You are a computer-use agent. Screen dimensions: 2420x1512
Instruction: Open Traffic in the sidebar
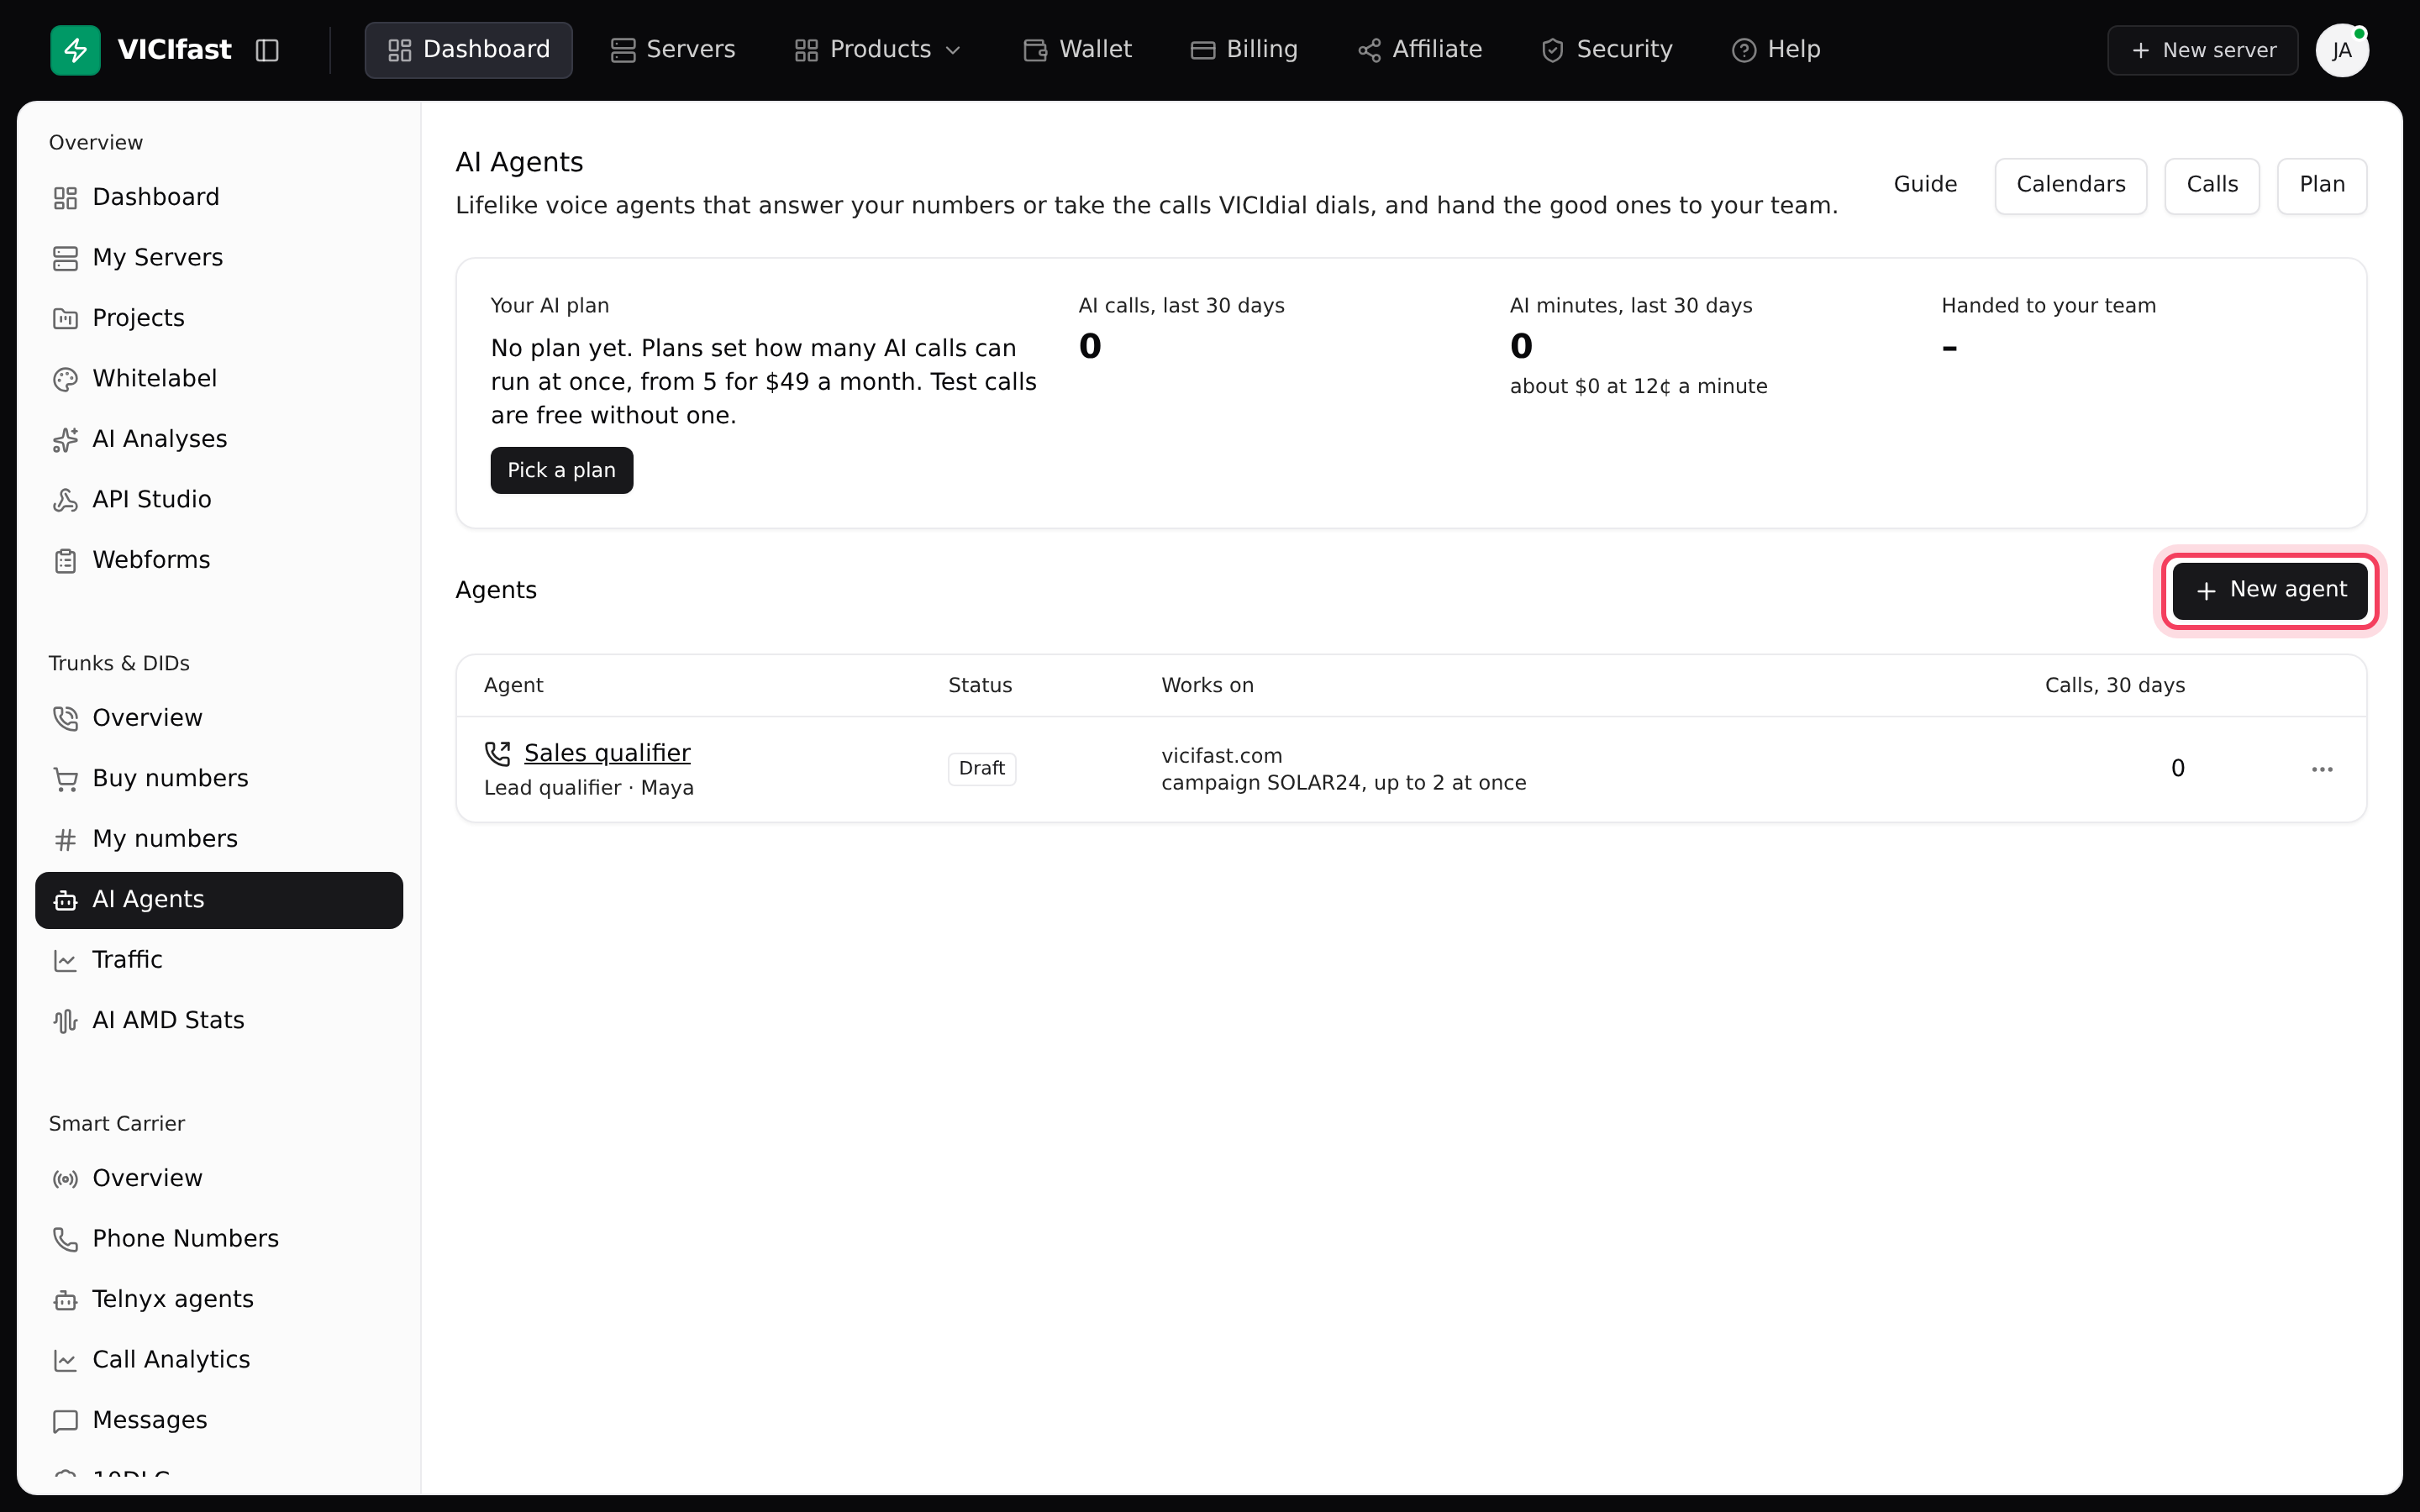click(x=219, y=960)
